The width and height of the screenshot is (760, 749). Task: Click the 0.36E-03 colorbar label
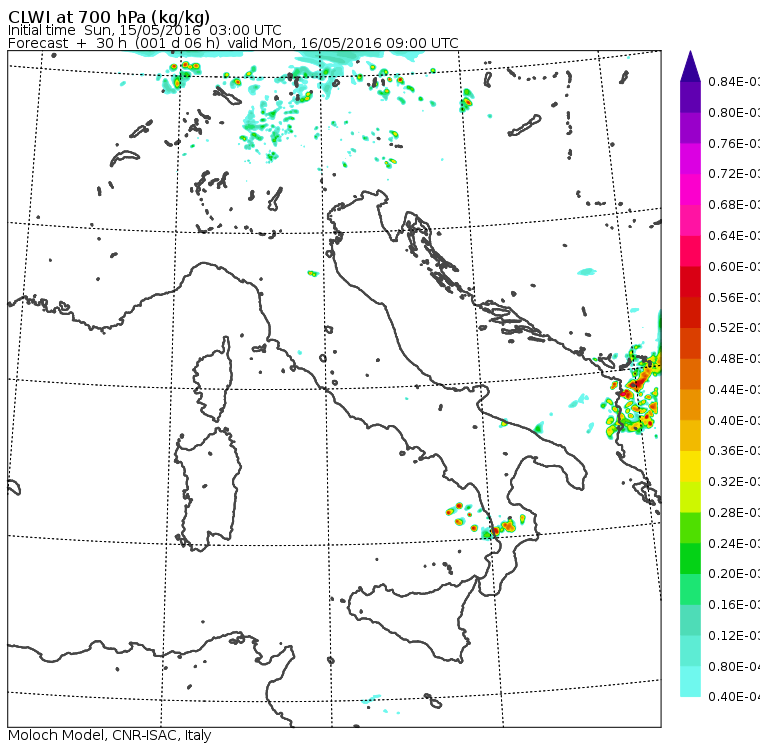pyautogui.click(x=733, y=451)
